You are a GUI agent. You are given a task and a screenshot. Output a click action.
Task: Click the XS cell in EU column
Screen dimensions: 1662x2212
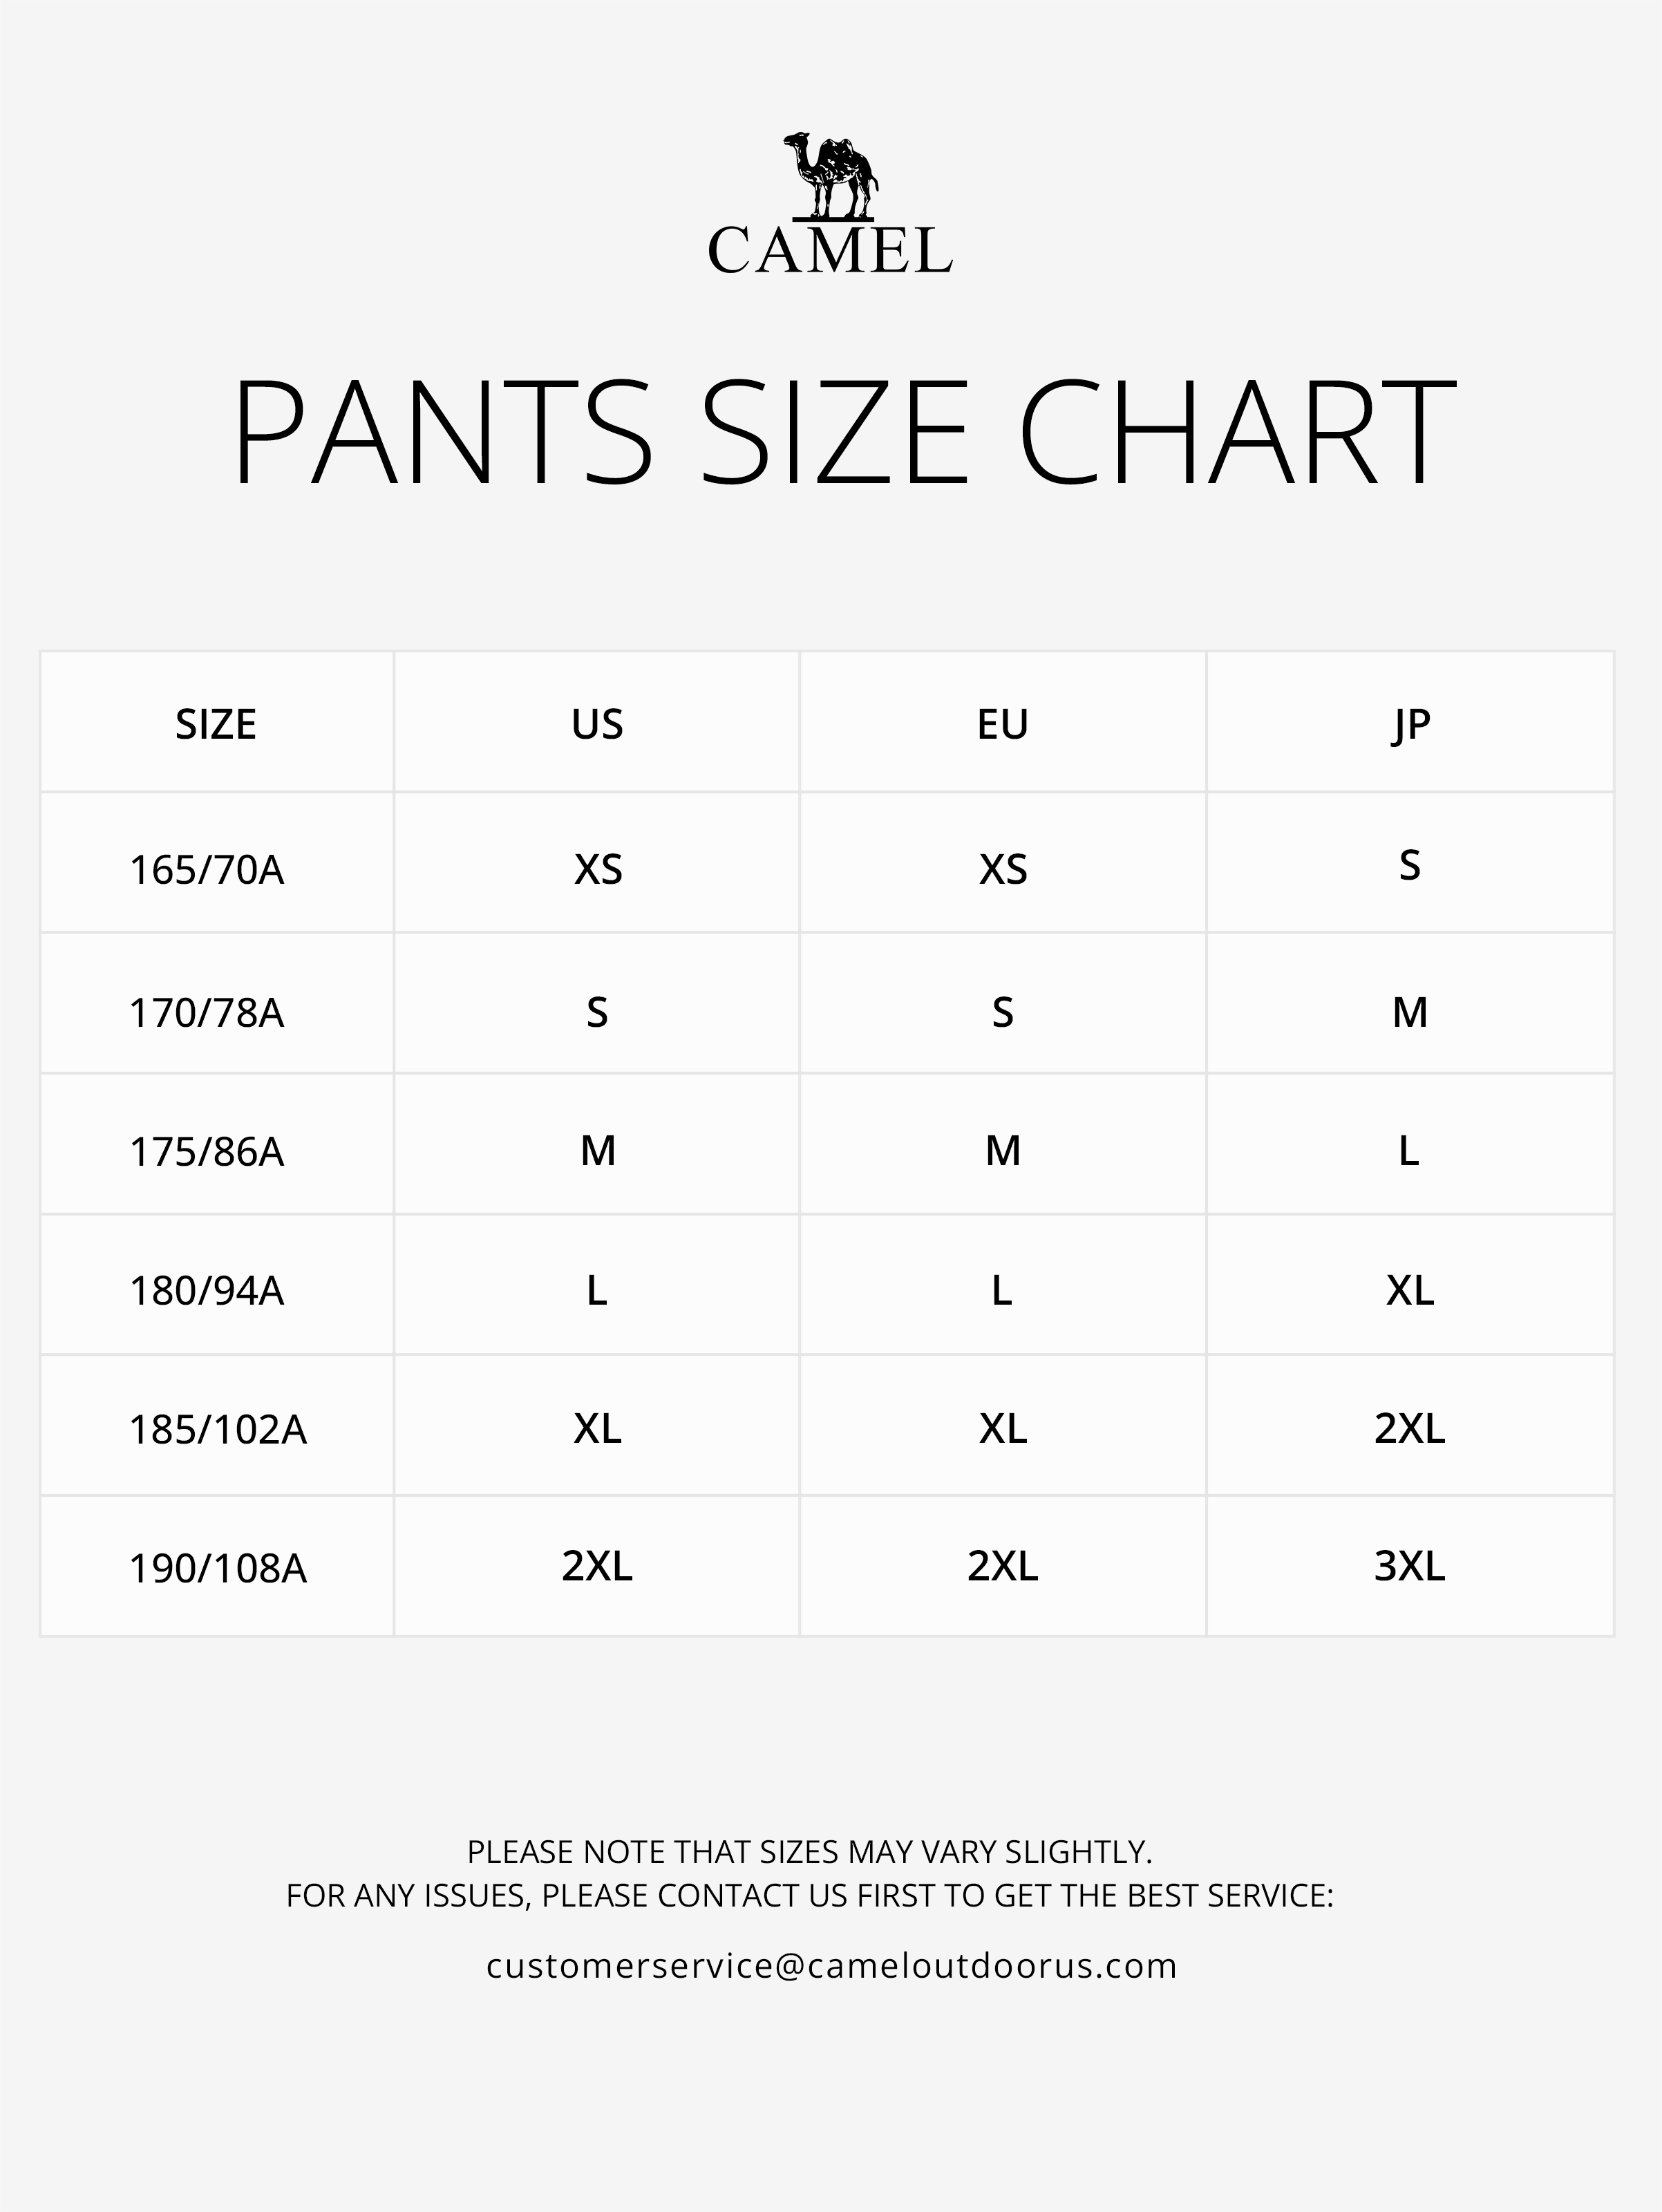tap(1003, 869)
